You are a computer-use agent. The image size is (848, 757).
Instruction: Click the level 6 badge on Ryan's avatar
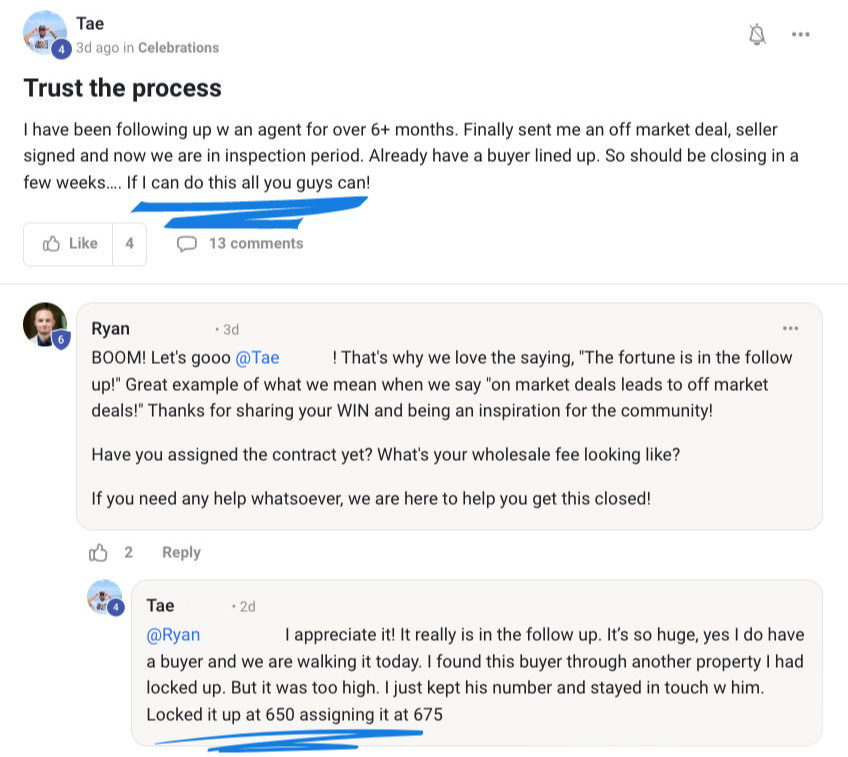point(60,339)
